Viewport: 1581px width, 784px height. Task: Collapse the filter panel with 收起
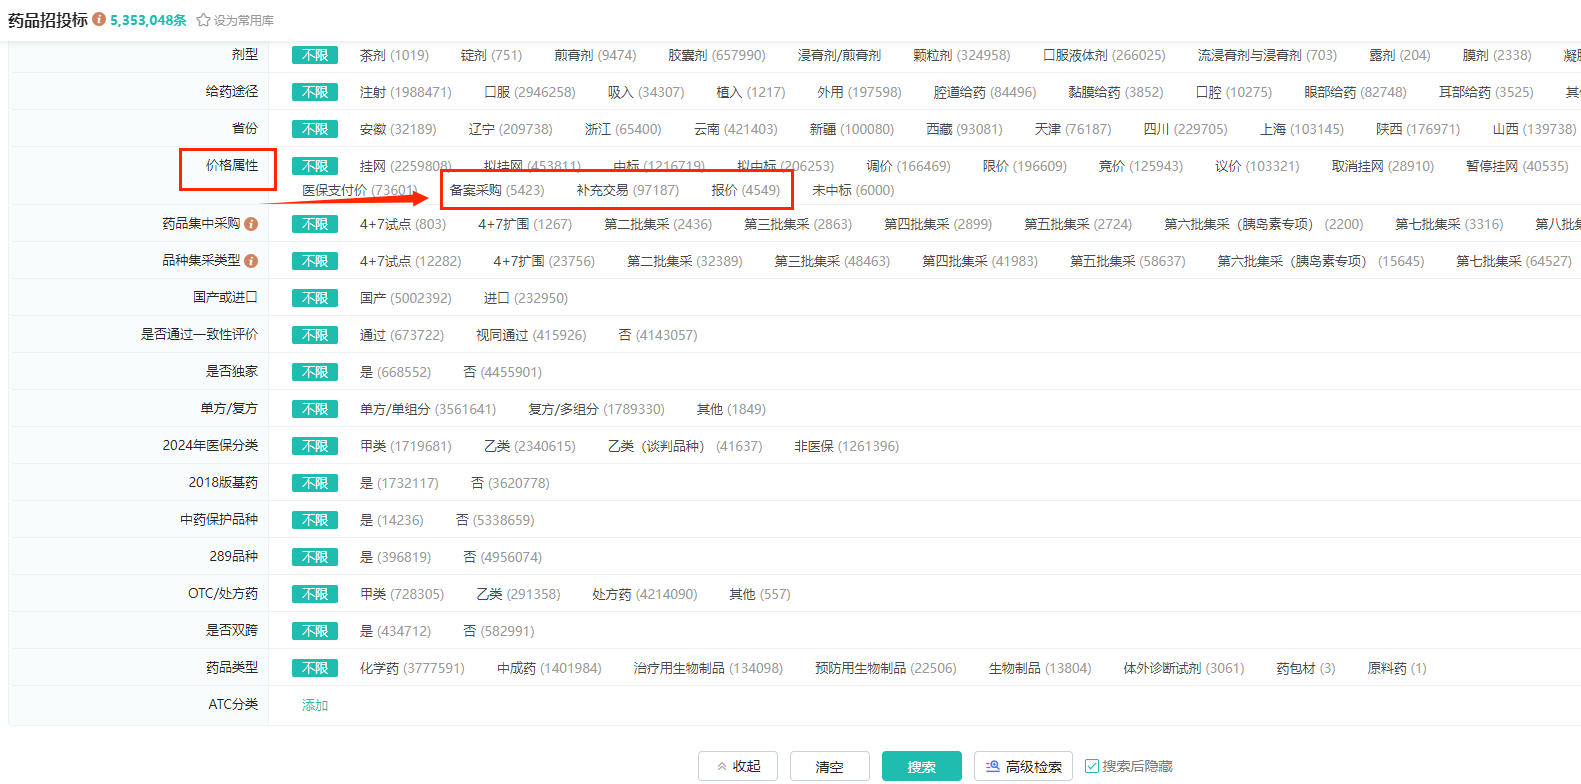pyautogui.click(x=738, y=766)
